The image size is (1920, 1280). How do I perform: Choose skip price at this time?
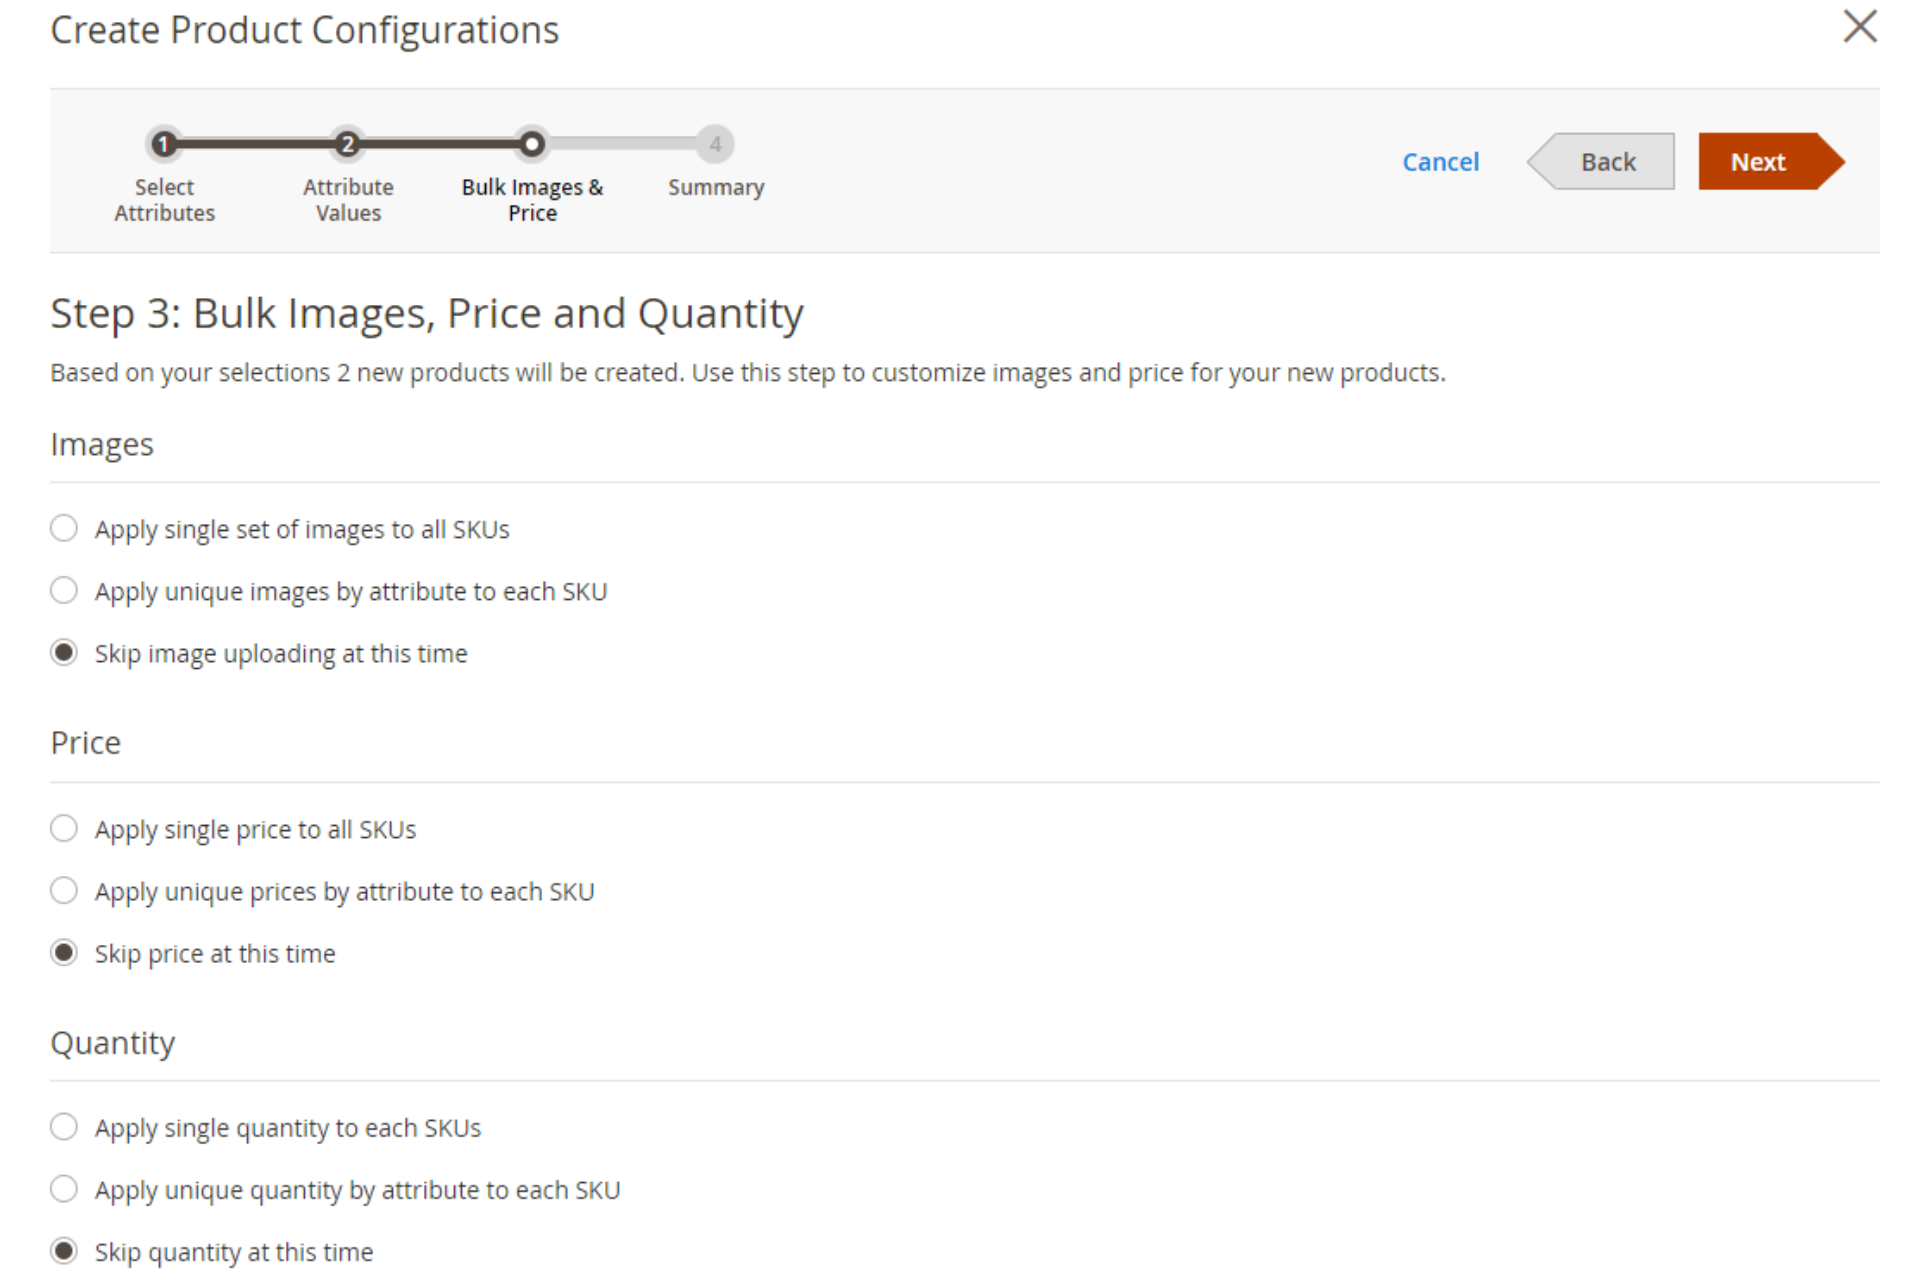click(x=63, y=952)
